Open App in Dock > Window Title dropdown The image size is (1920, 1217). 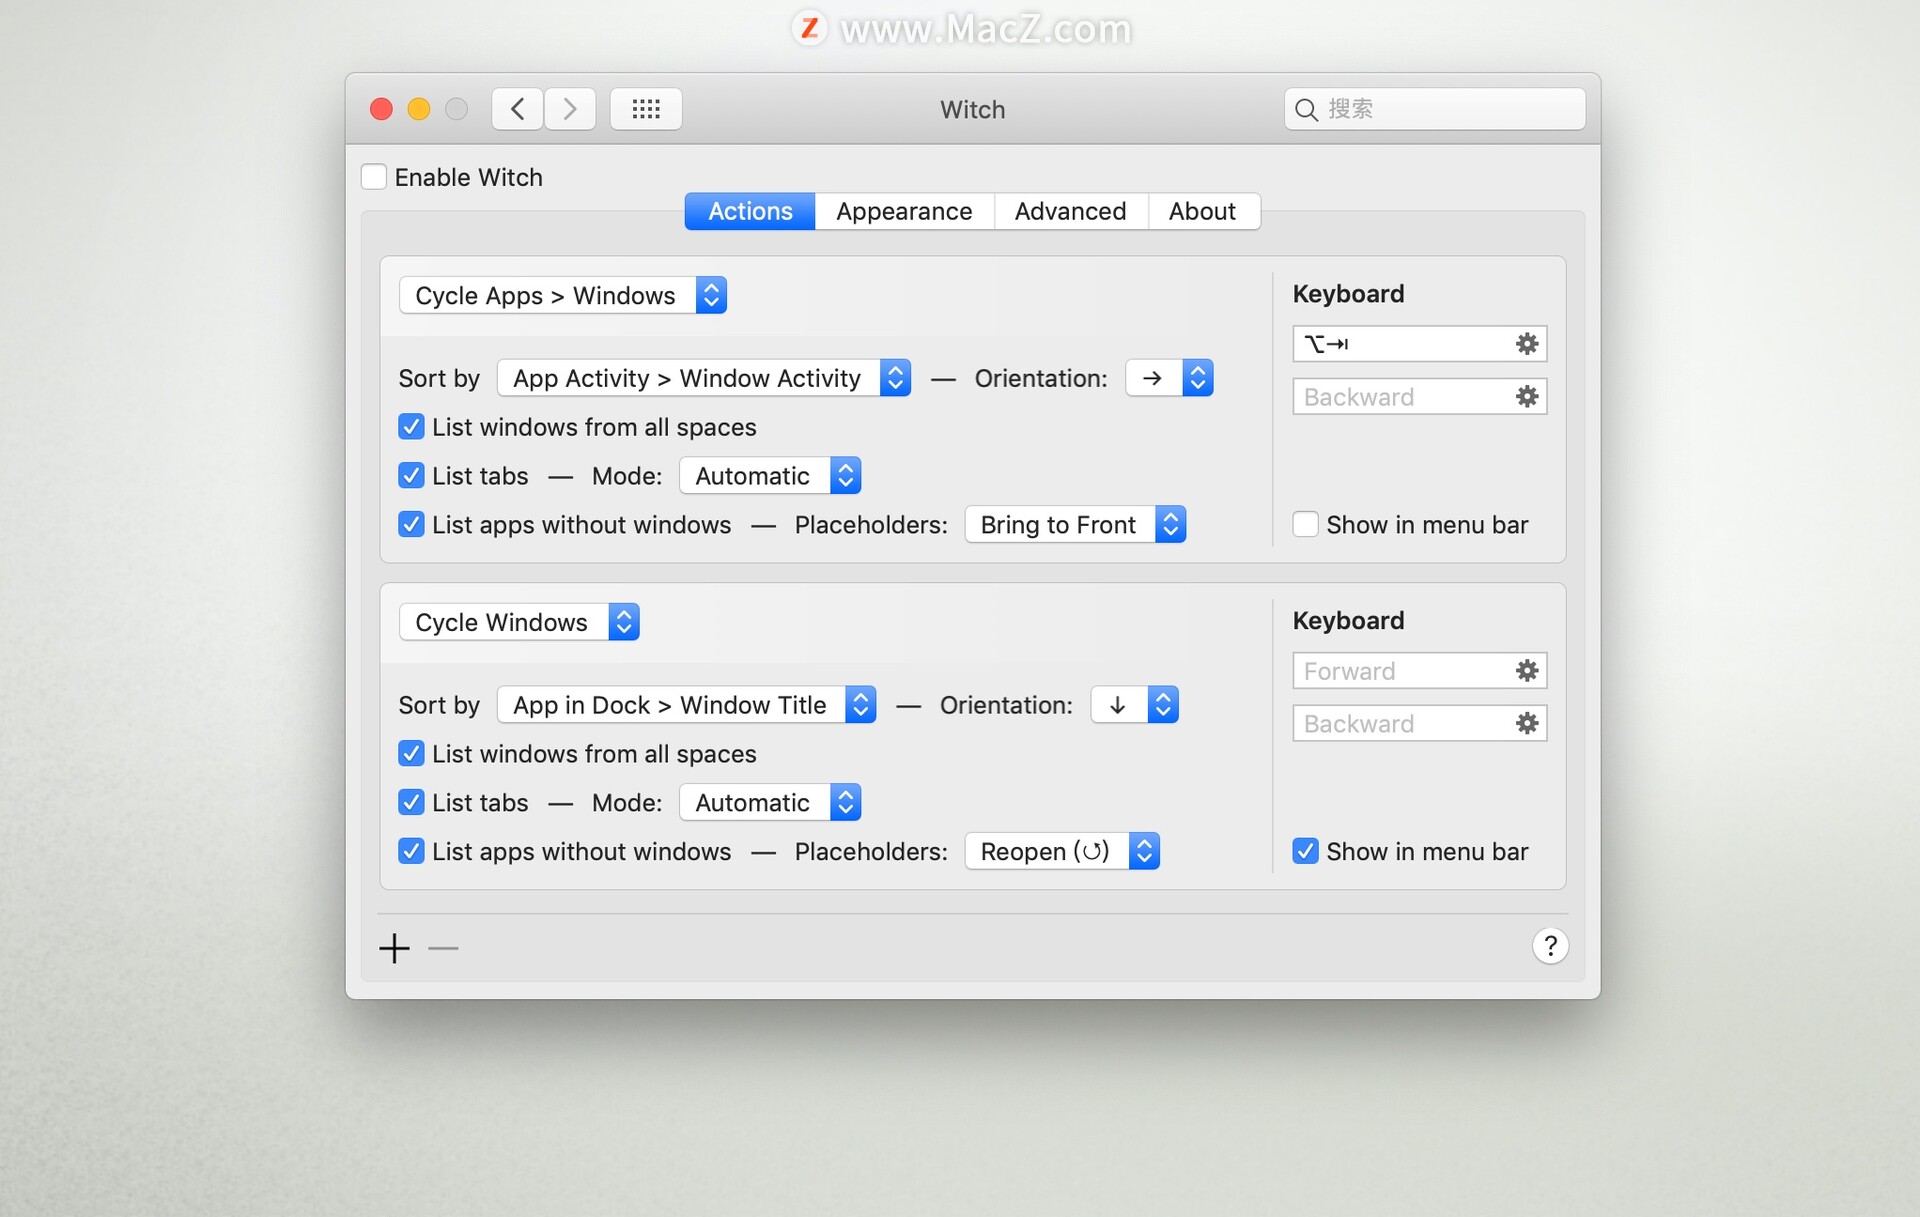(687, 706)
